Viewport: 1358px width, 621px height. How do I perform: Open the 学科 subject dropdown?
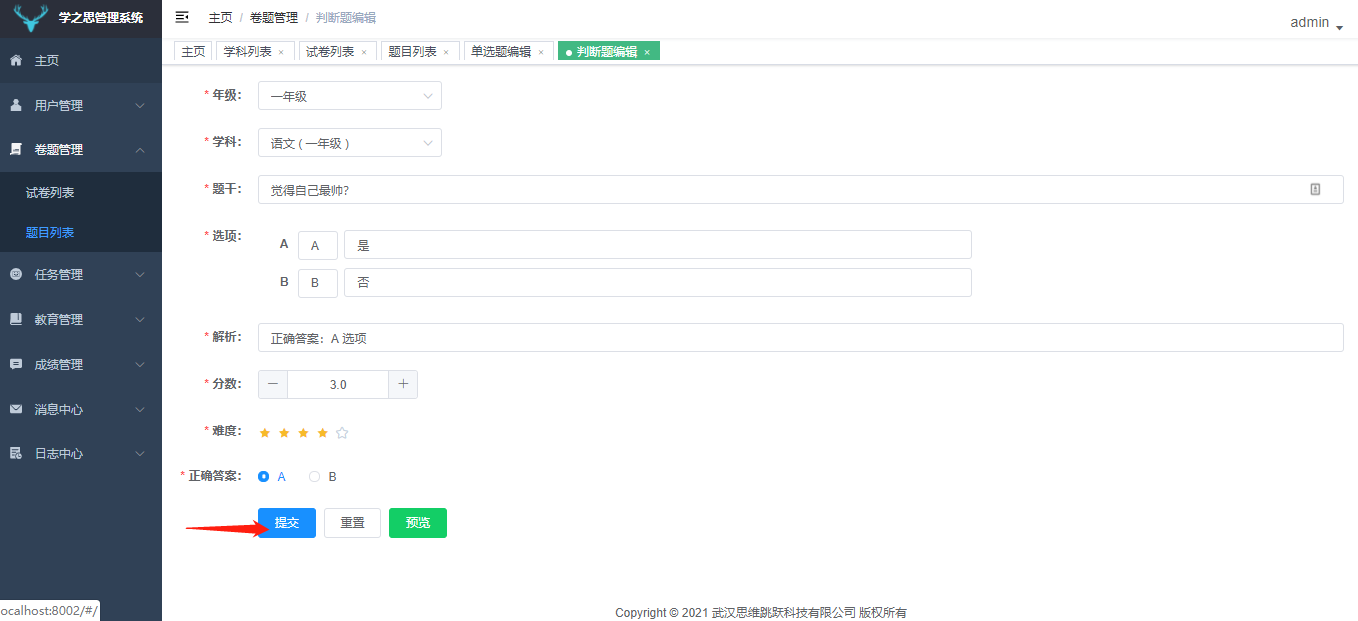pos(349,142)
